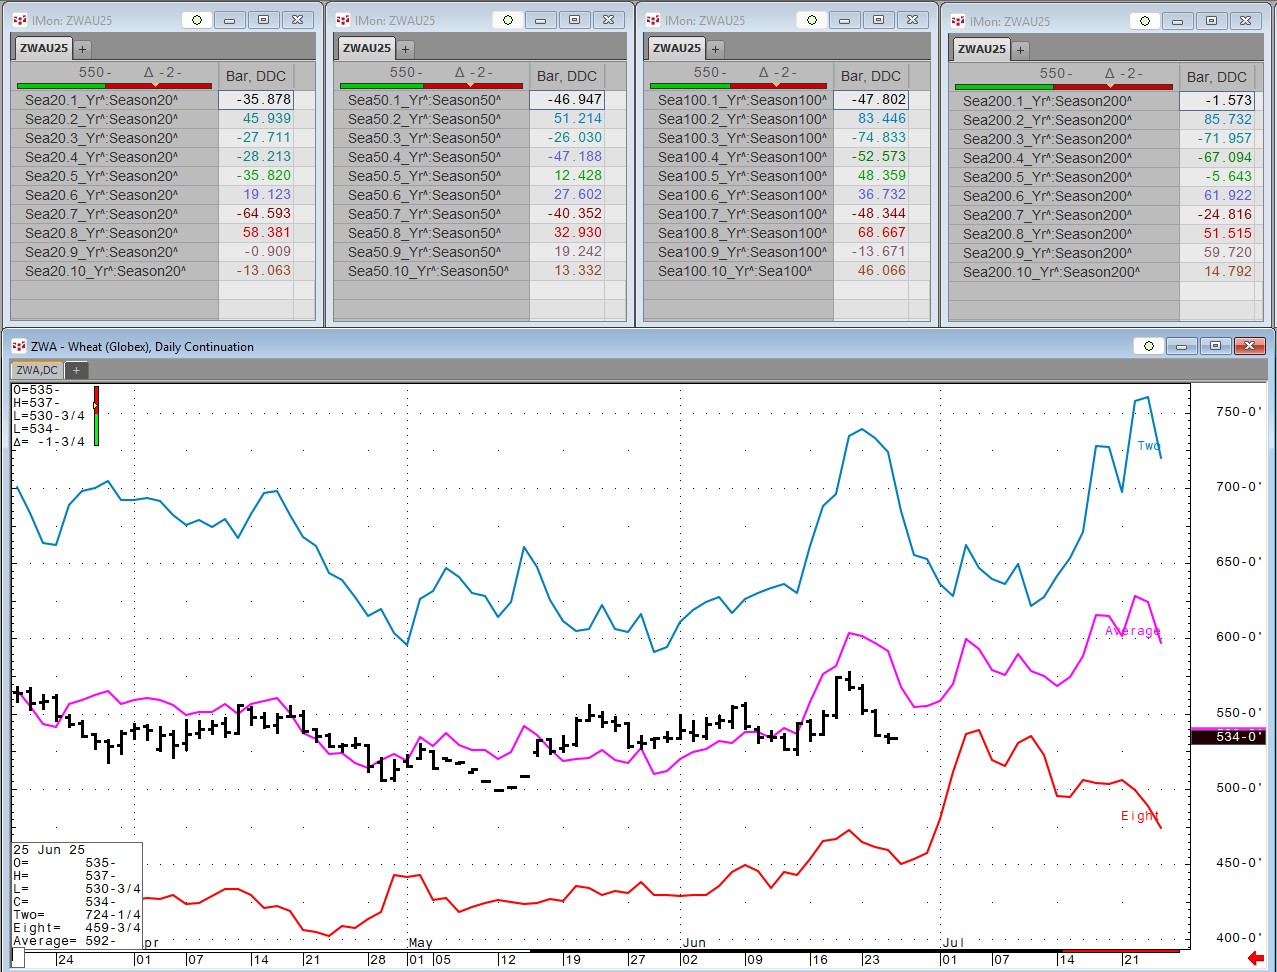The width and height of the screenshot is (1277, 972).
Task: Select the ZWAU25 tab in the Season20 window
Action: pyautogui.click(x=43, y=47)
